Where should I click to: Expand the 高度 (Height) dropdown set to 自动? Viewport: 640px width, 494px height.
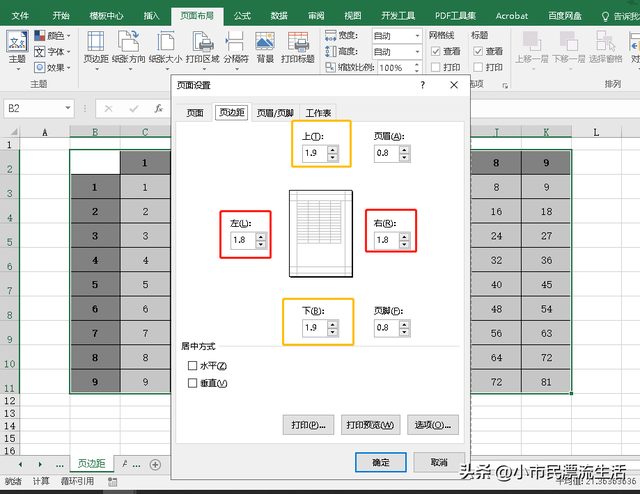(x=396, y=51)
